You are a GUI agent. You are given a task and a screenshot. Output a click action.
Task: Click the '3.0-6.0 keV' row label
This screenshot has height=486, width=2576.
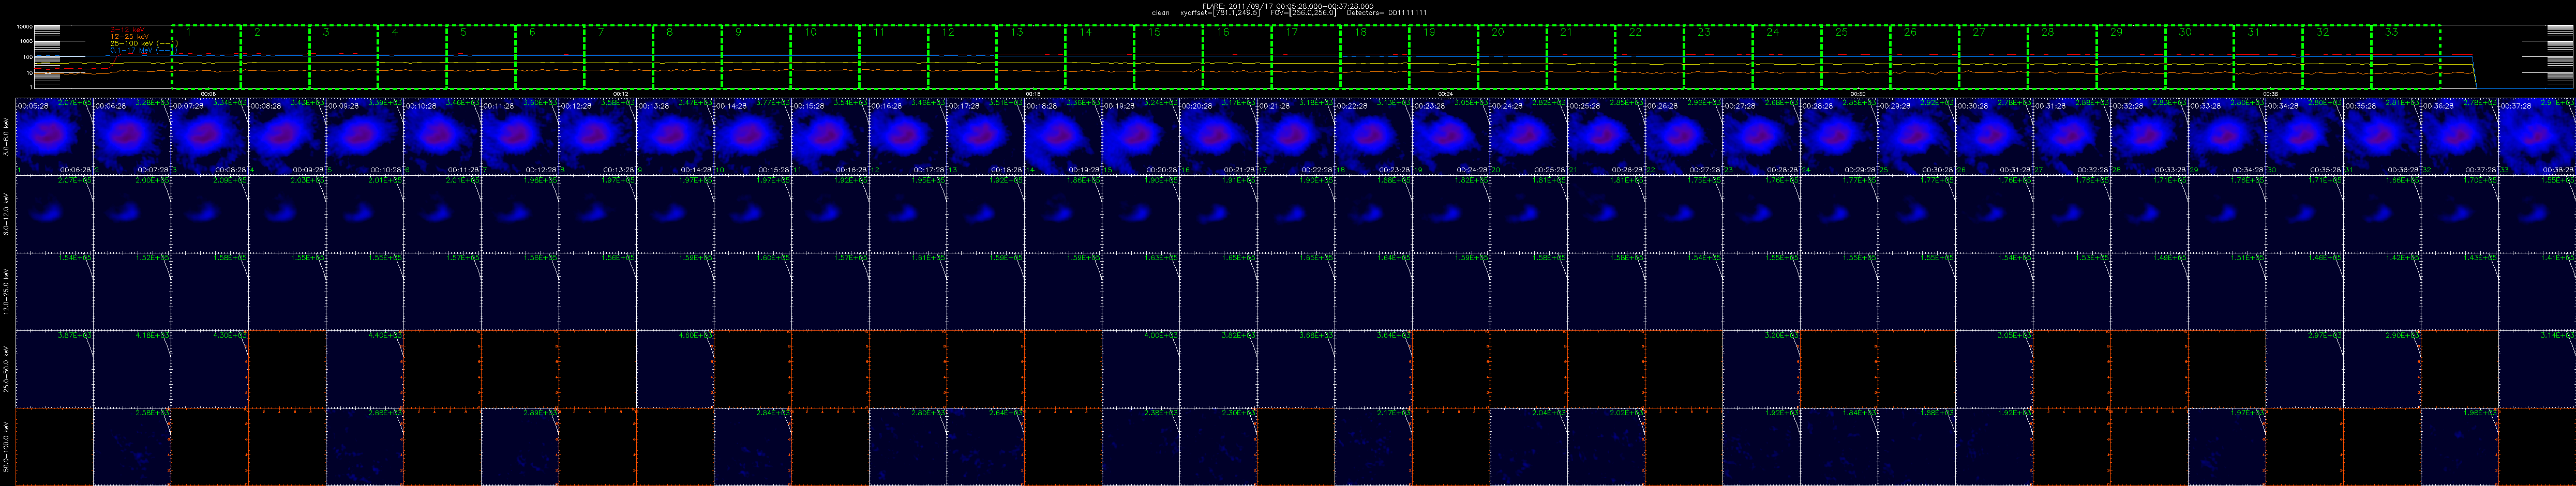pos(7,137)
